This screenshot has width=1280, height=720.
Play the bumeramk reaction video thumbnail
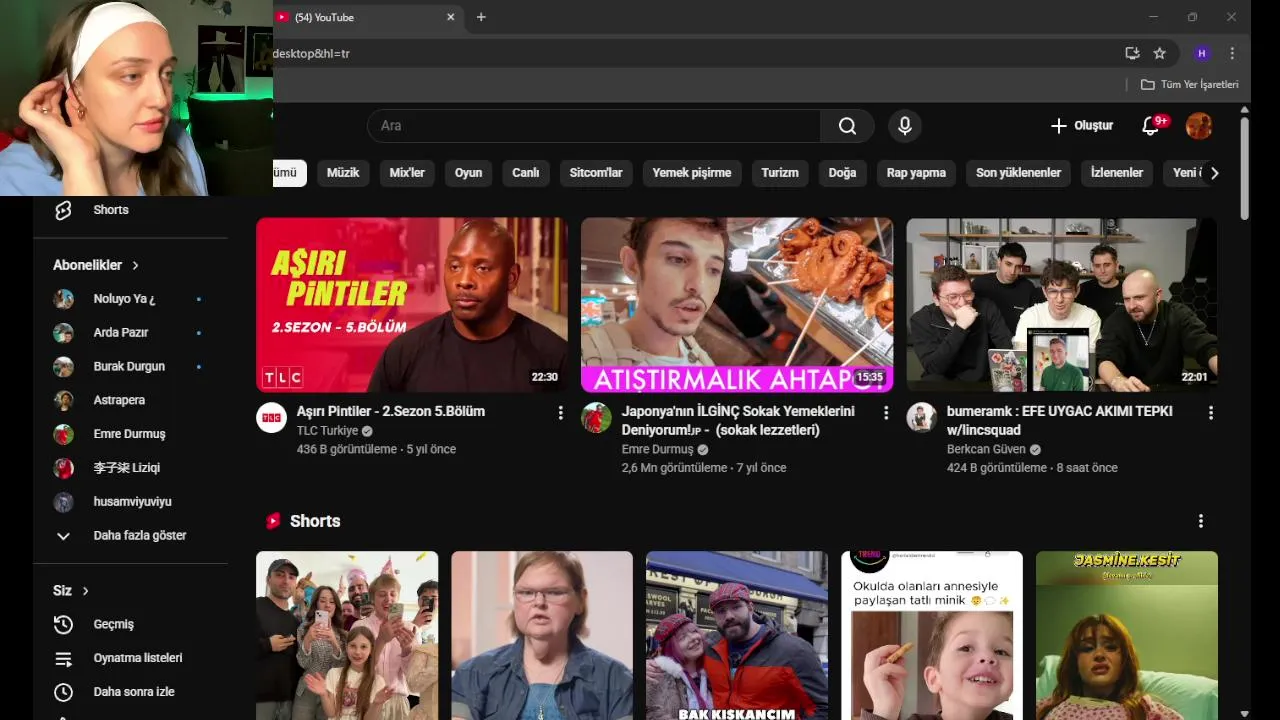[x=1062, y=305]
